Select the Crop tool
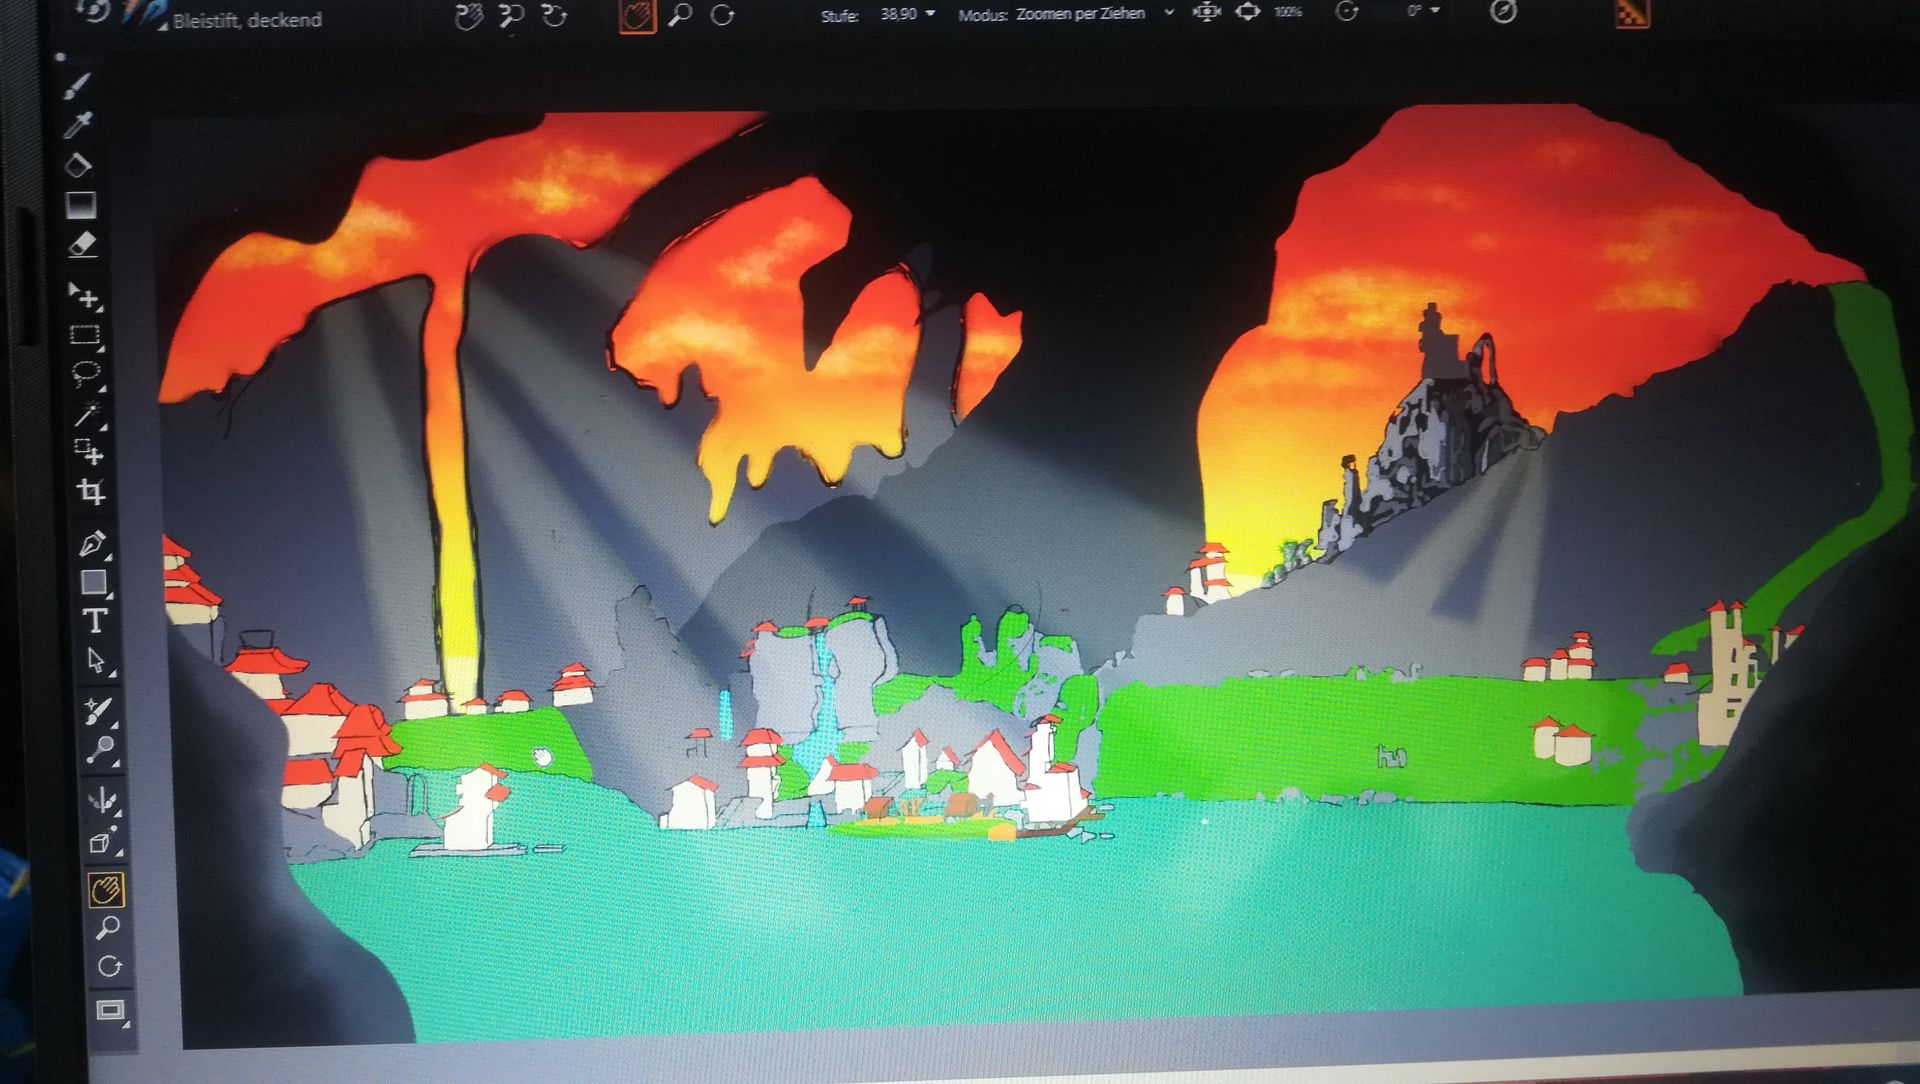This screenshot has height=1084, width=1920. 91,491
